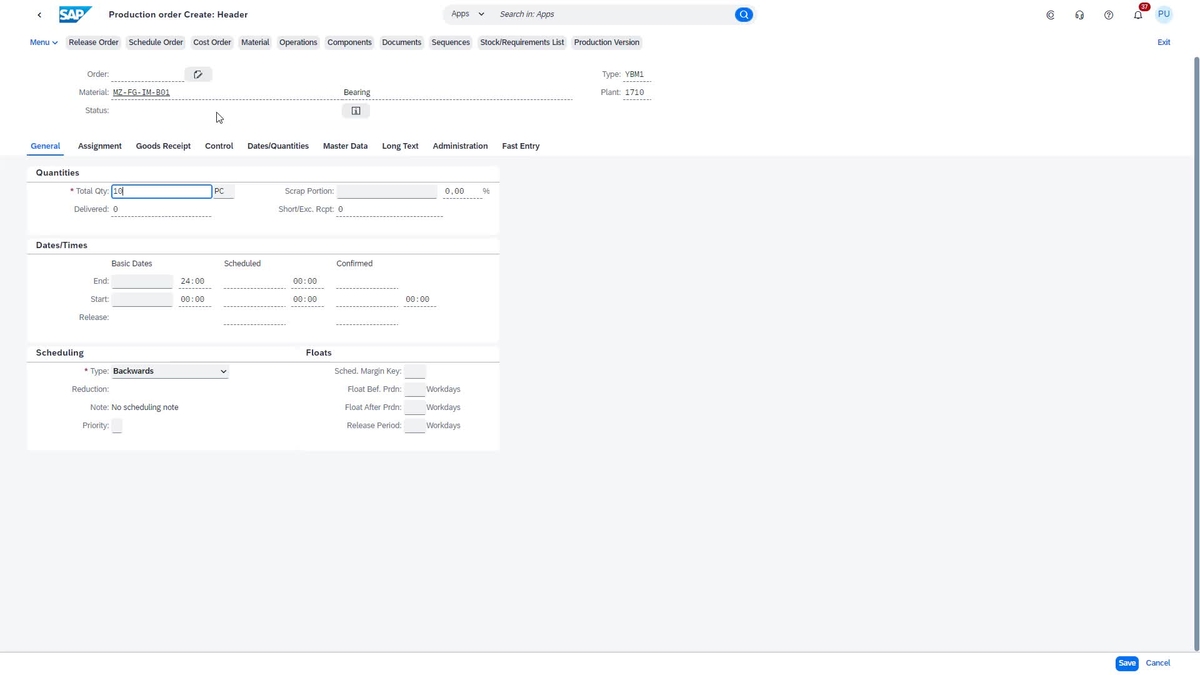The width and height of the screenshot is (1200, 675).
Task: Open the PU user profile avatar
Action: (1163, 14)
